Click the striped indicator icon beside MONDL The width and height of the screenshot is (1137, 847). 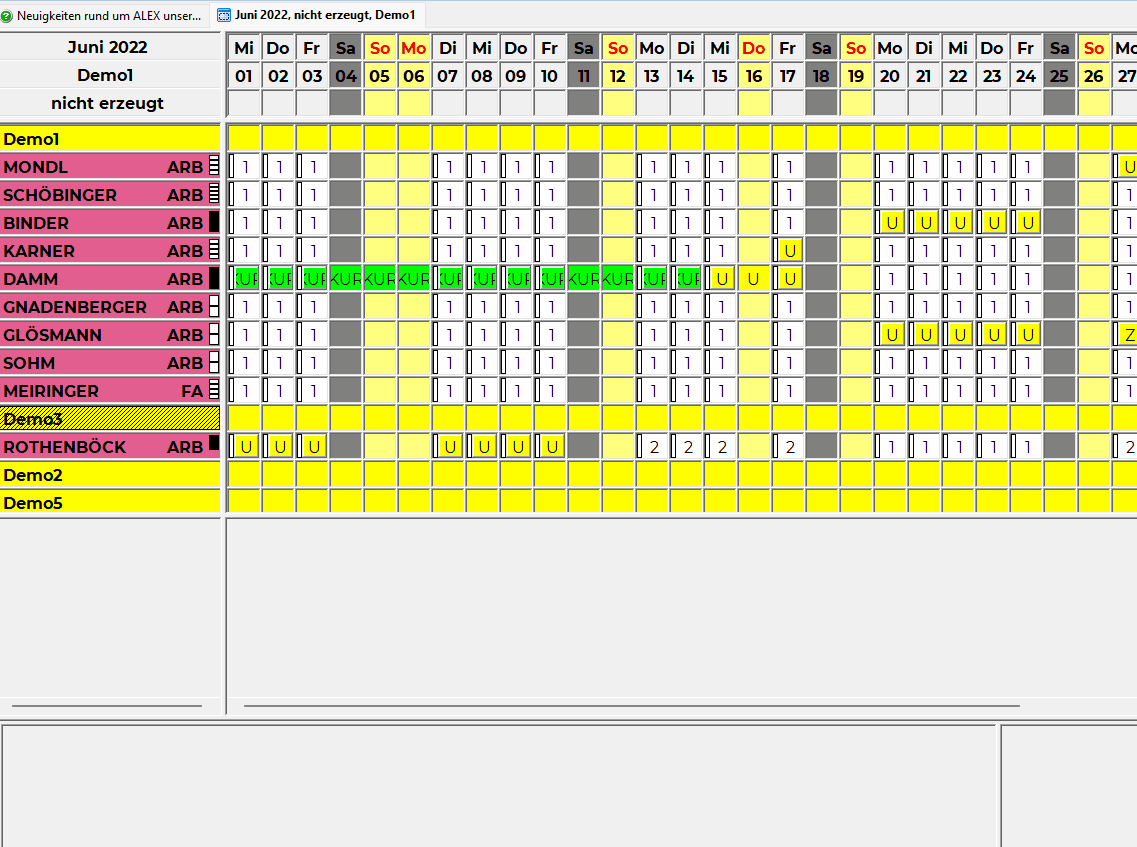(213, 167)
